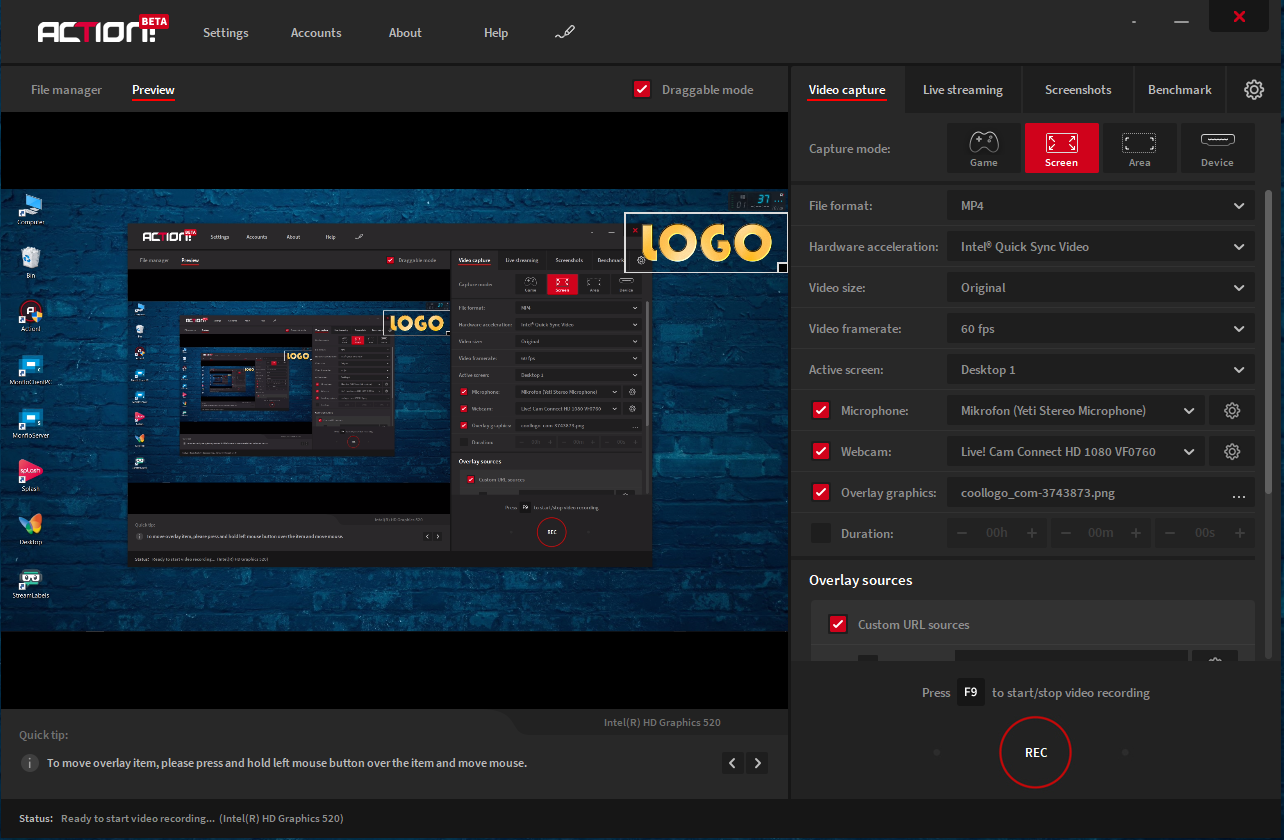Open the Help menu
1284x840 pixels.
pos(496,32)
